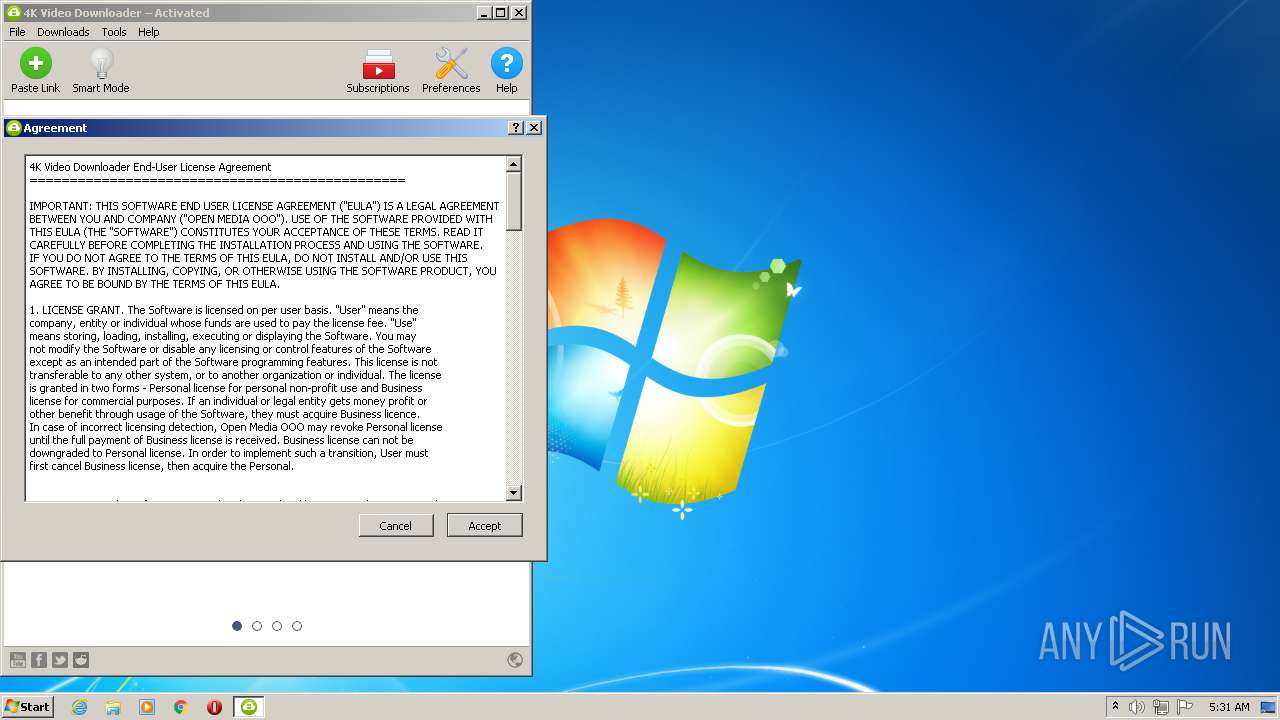Open Windows Explorer folder in taskbar
1280x720 pixels.
click(113, 707)
